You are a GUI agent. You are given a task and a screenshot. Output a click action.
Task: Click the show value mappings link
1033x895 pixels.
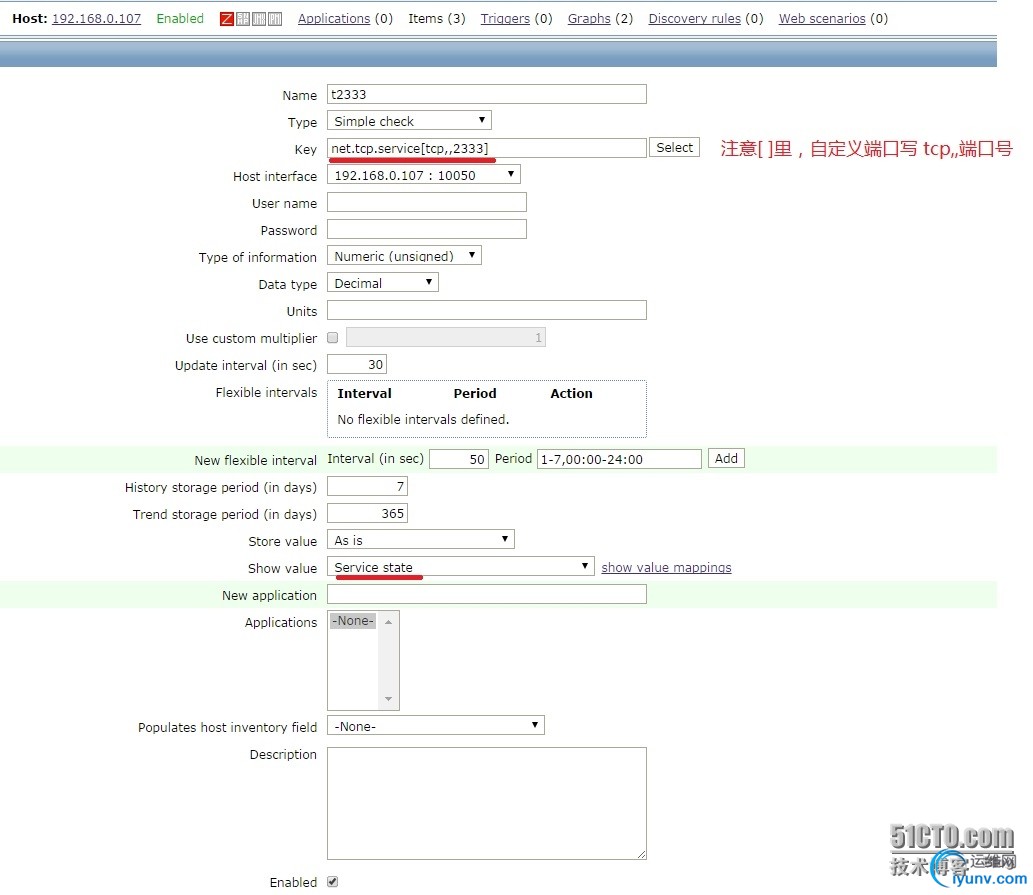tap(666, 567)
